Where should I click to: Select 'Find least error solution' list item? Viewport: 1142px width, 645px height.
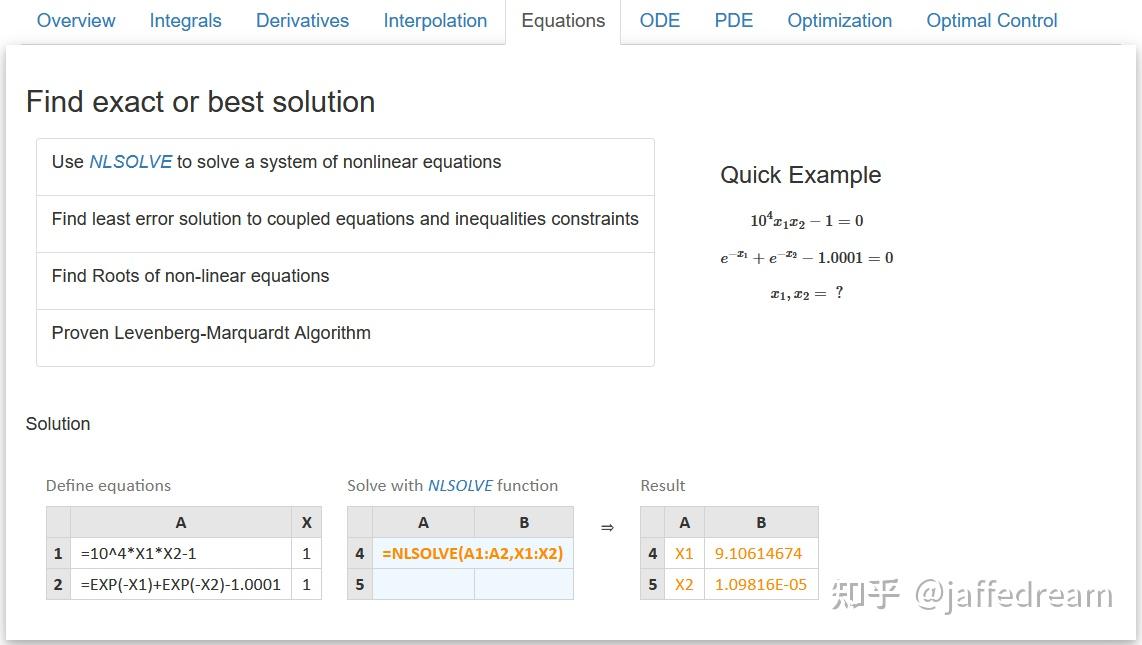click(x=345, y=219)
